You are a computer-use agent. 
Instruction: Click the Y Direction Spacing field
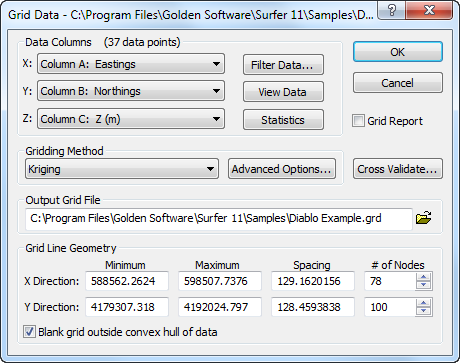coord(313,307)
